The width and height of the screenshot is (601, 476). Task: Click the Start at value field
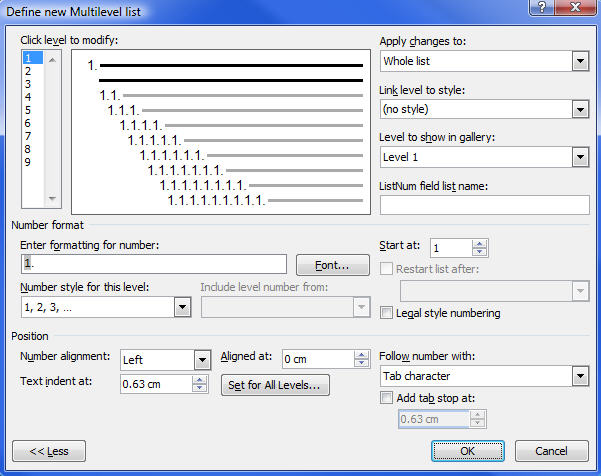coord(451,248)
